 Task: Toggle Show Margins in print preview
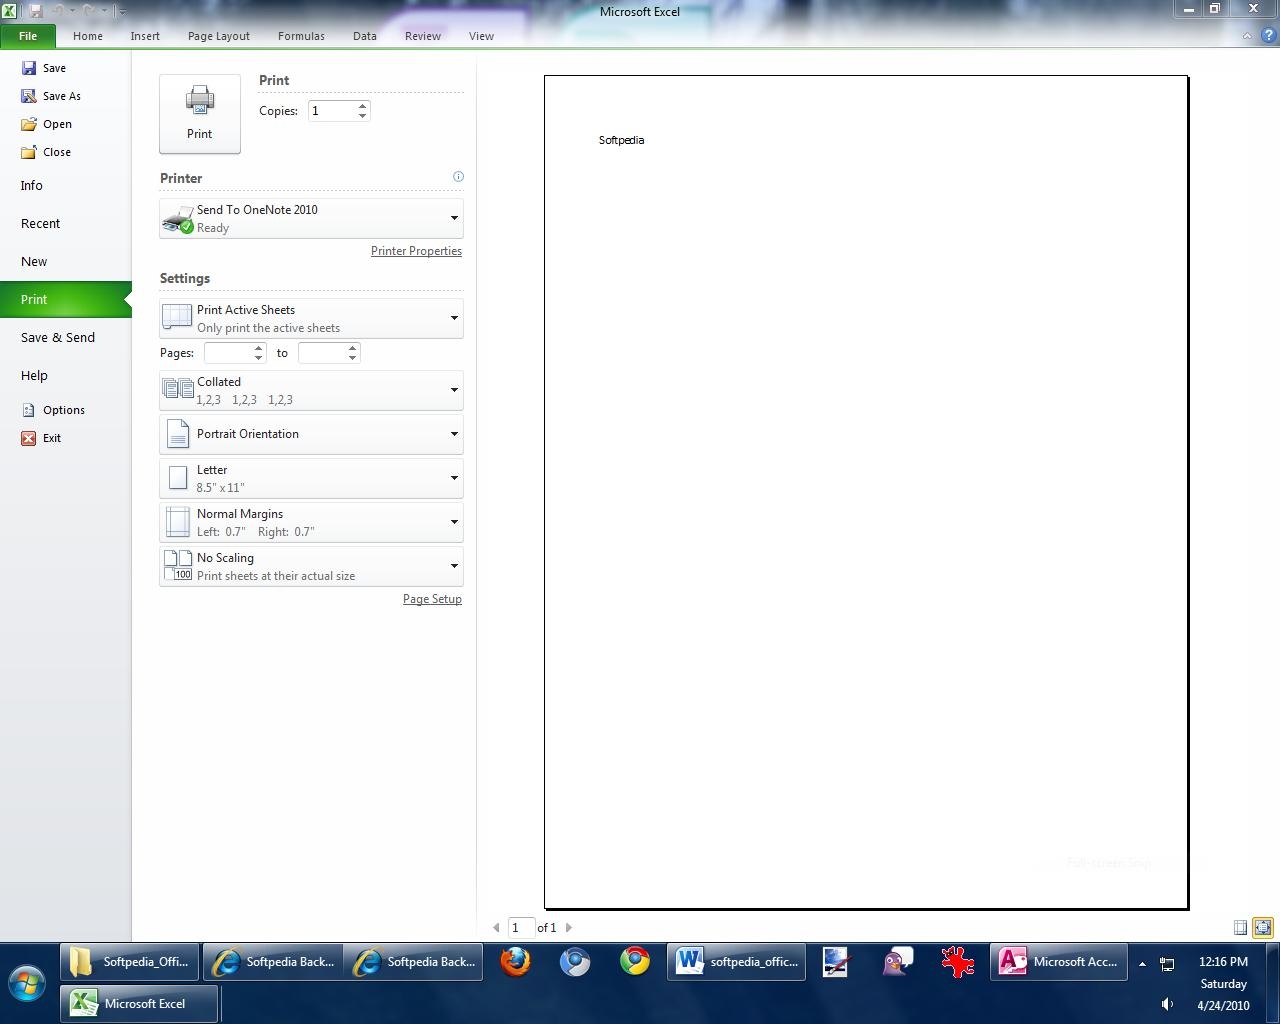point(1240,928)
